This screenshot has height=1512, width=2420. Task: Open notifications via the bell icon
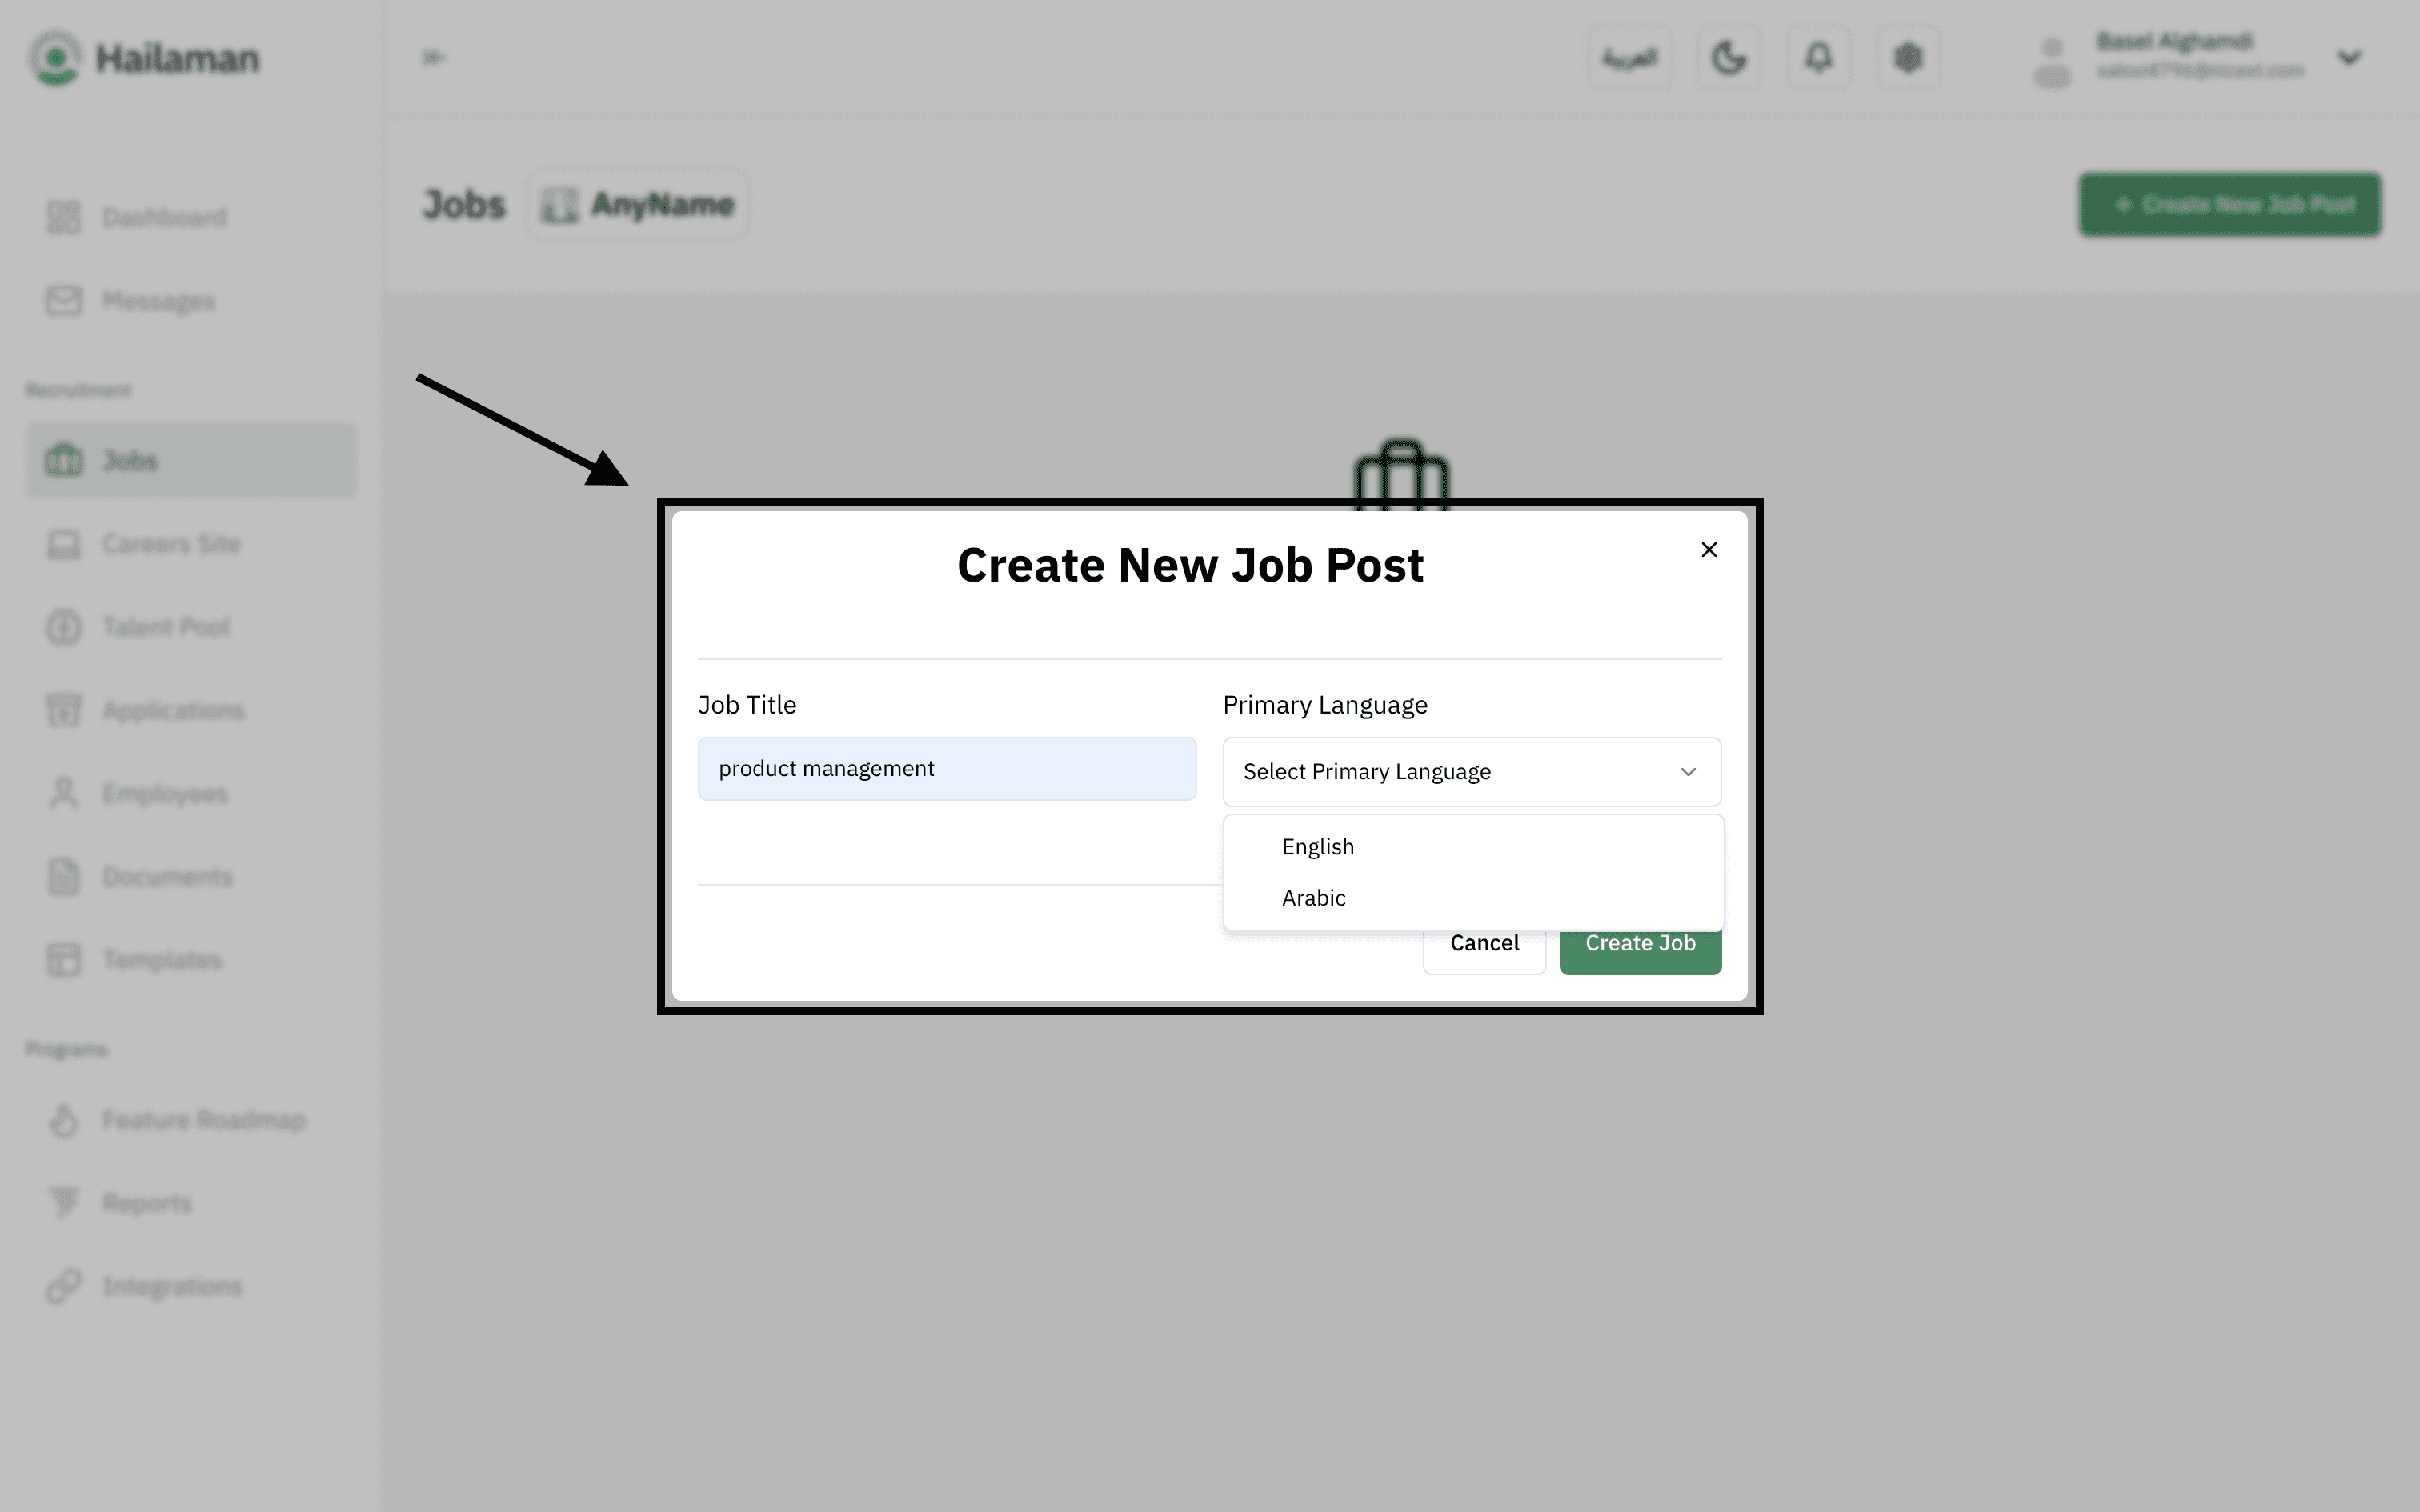coord(1818,58)
